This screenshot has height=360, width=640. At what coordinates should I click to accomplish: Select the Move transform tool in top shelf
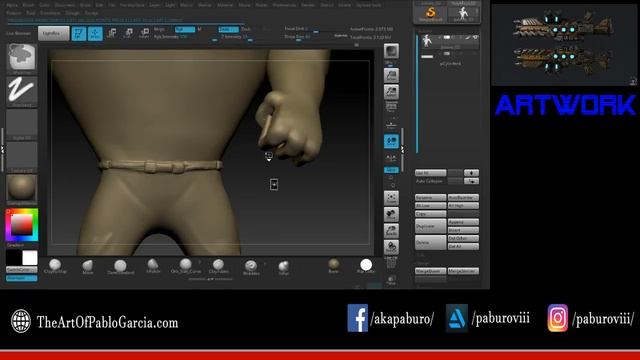point(111,33)
